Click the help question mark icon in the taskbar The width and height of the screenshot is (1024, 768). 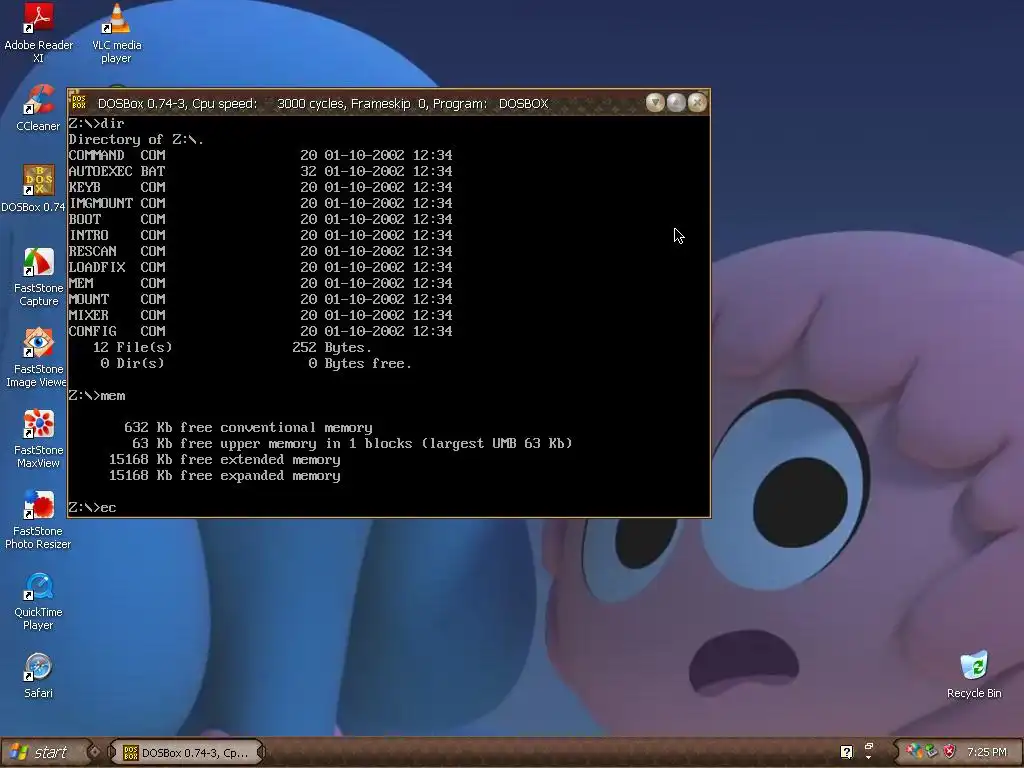[846, 752]
